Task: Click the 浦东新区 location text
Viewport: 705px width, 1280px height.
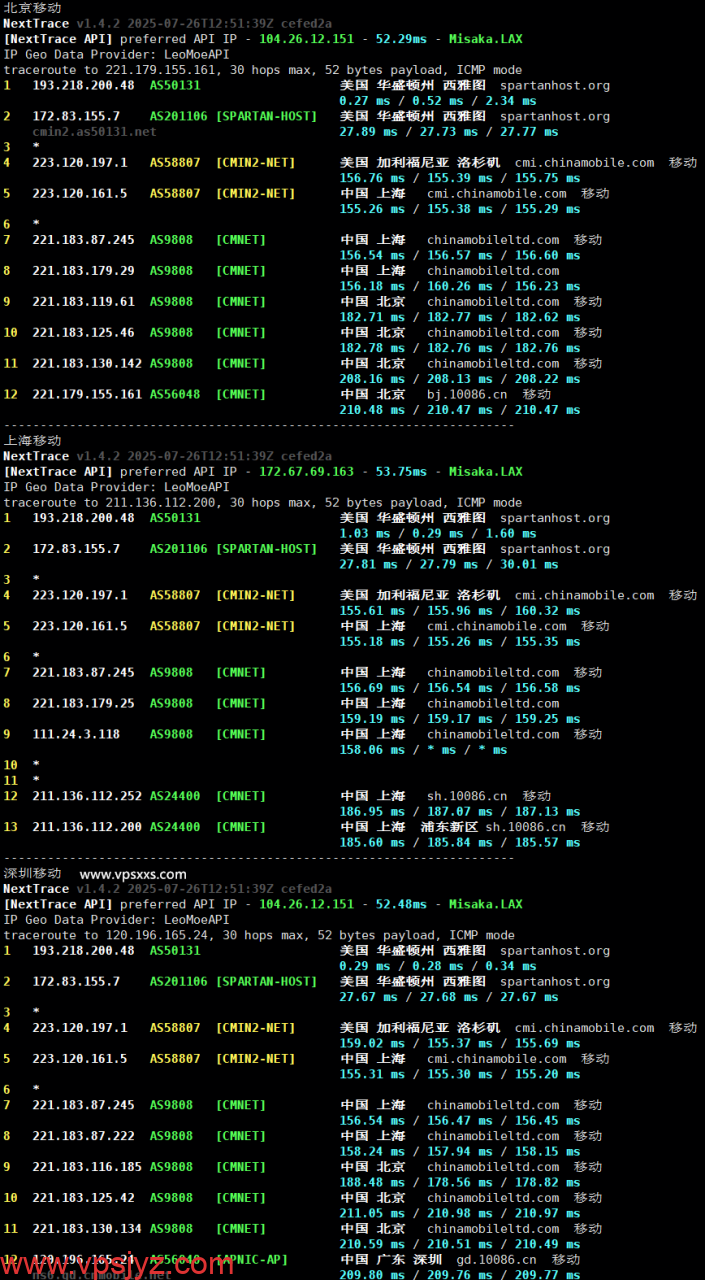Action: tap(449, 827)
